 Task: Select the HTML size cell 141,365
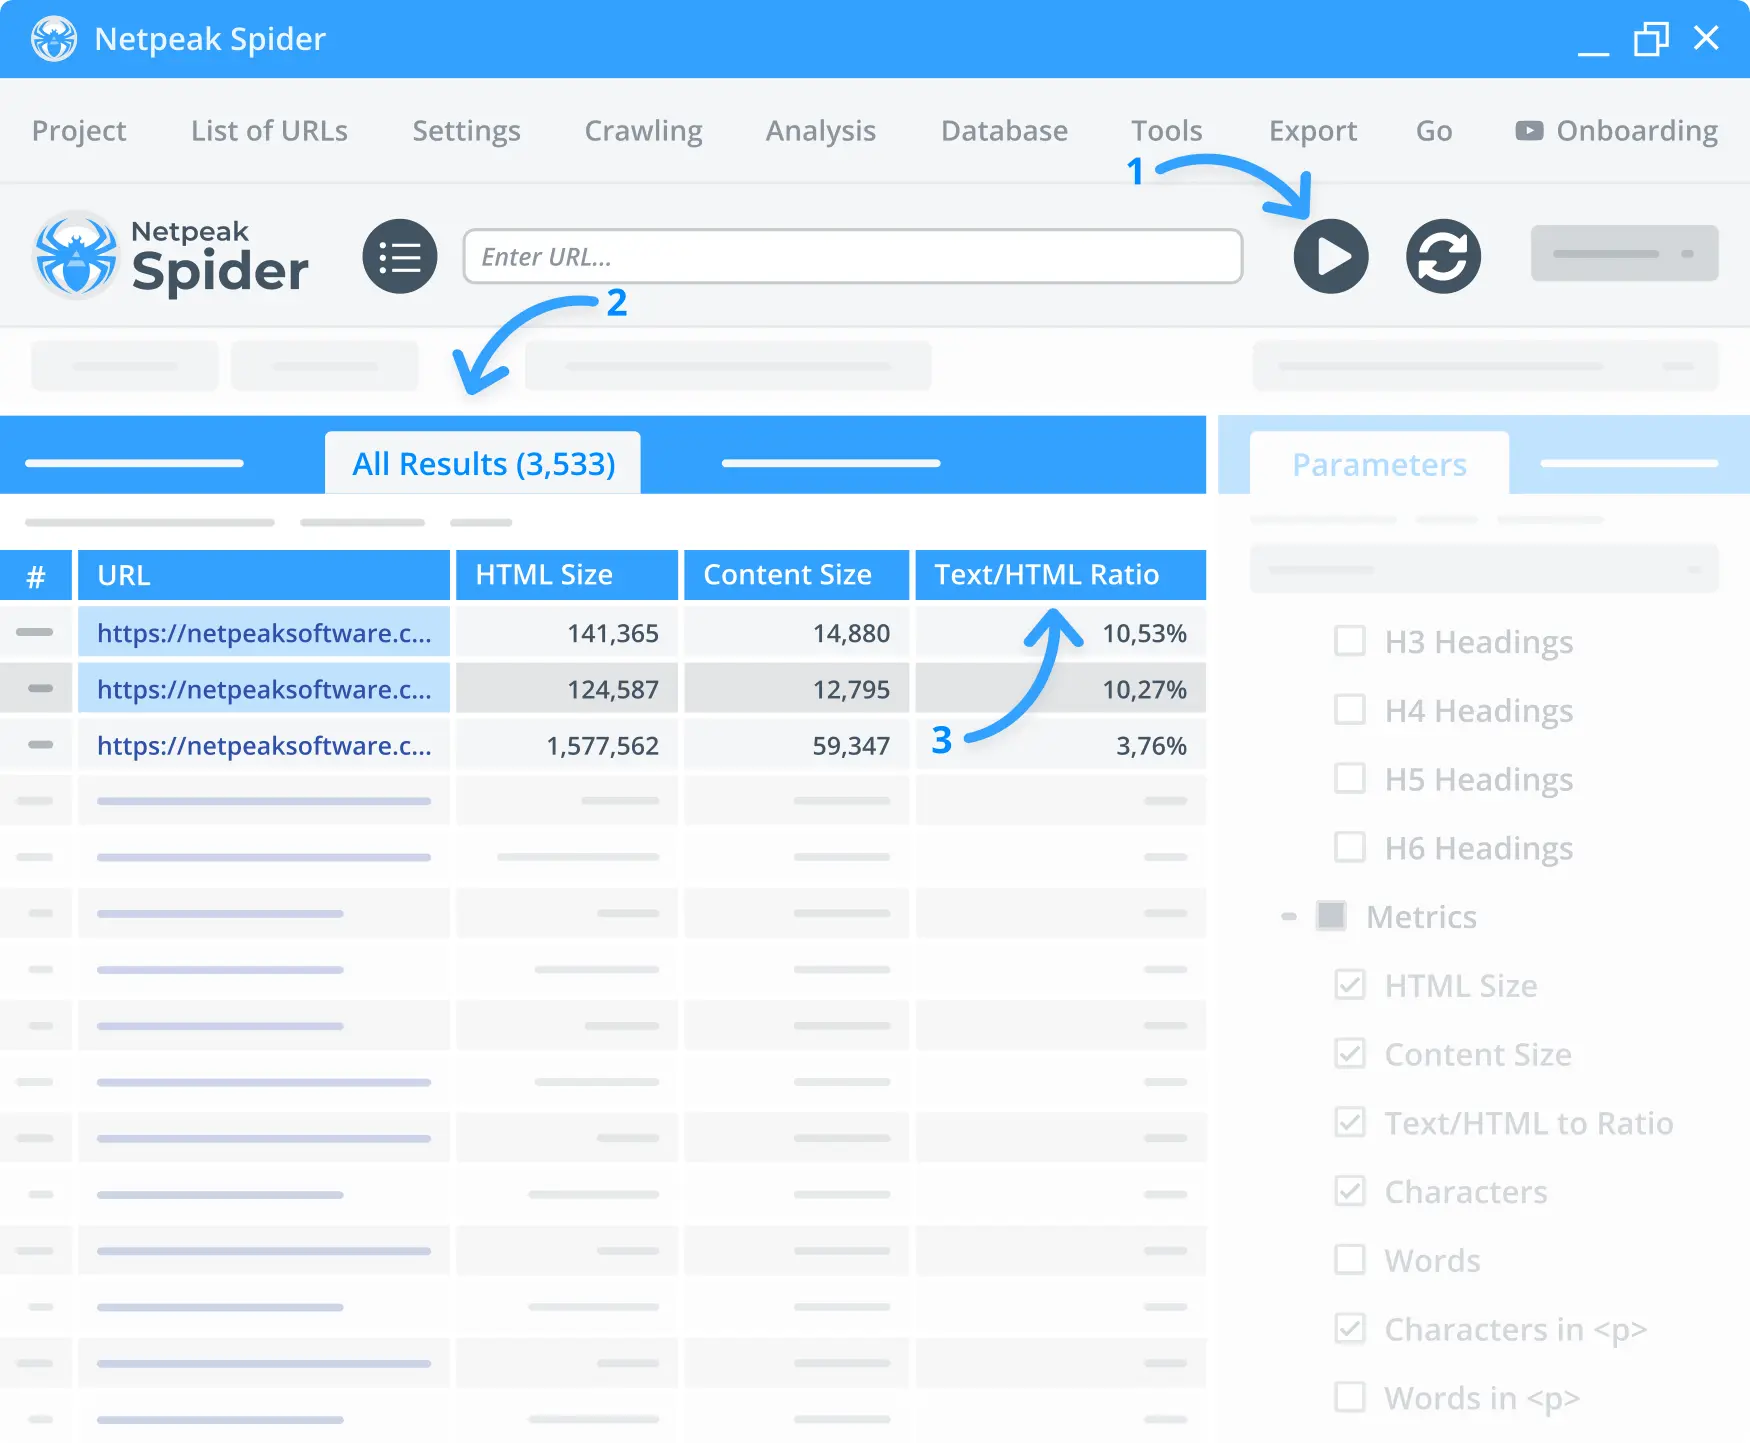[x=567, y=633]
